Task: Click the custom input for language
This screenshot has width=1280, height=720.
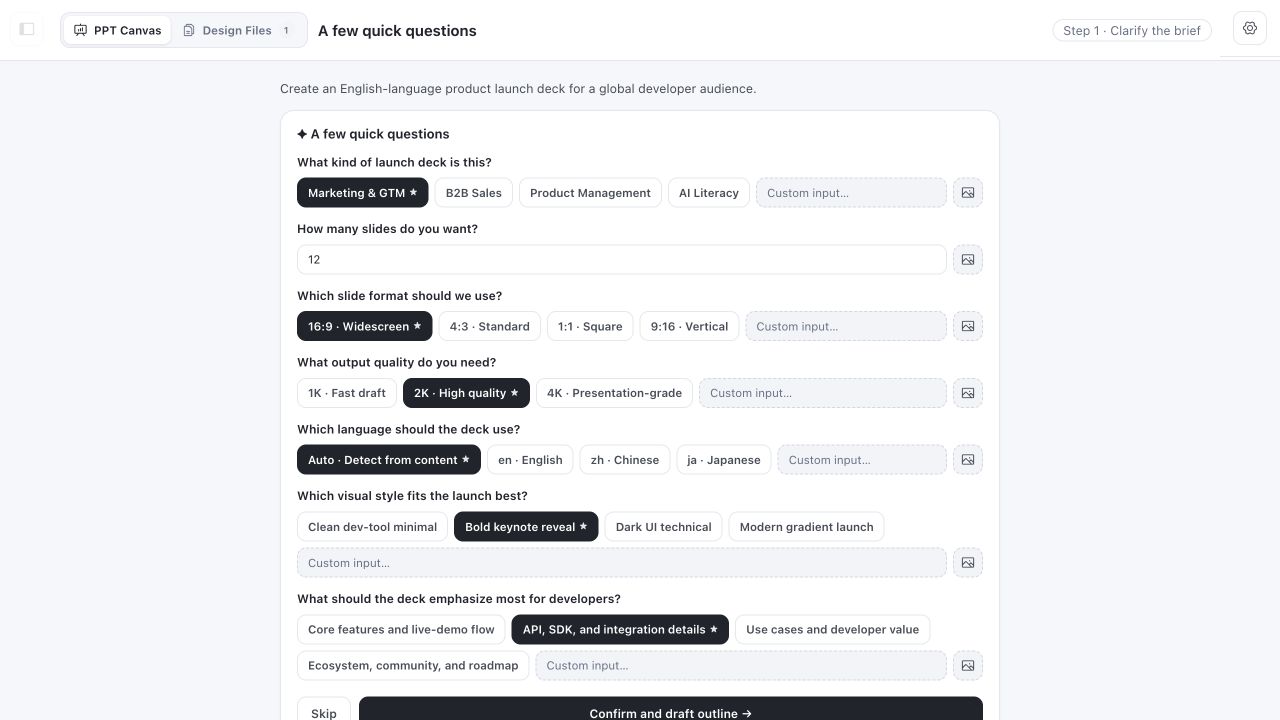Action: (x=862, y=460)
